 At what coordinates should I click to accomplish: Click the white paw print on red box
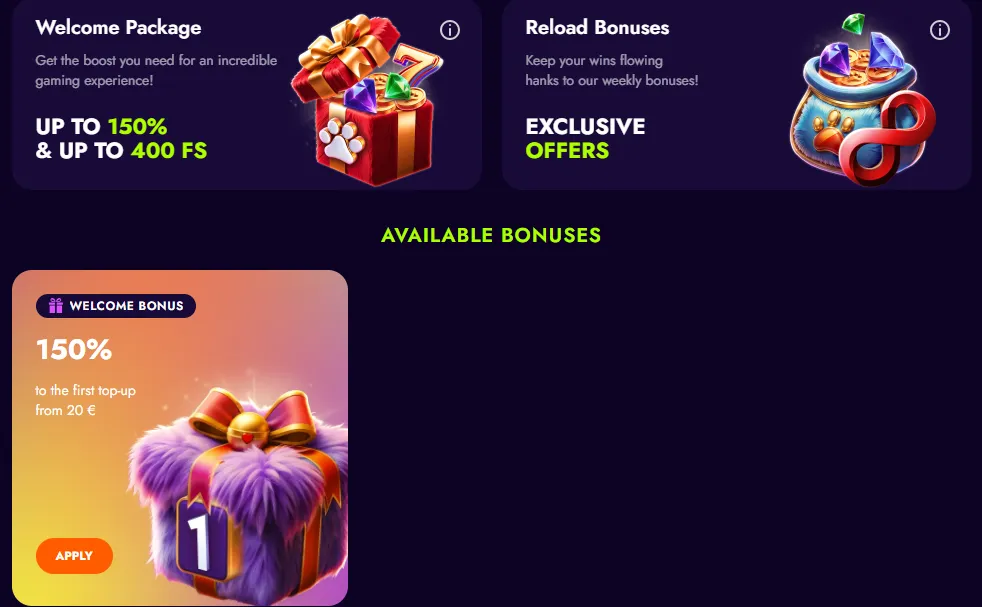click(x=341, y=140)
